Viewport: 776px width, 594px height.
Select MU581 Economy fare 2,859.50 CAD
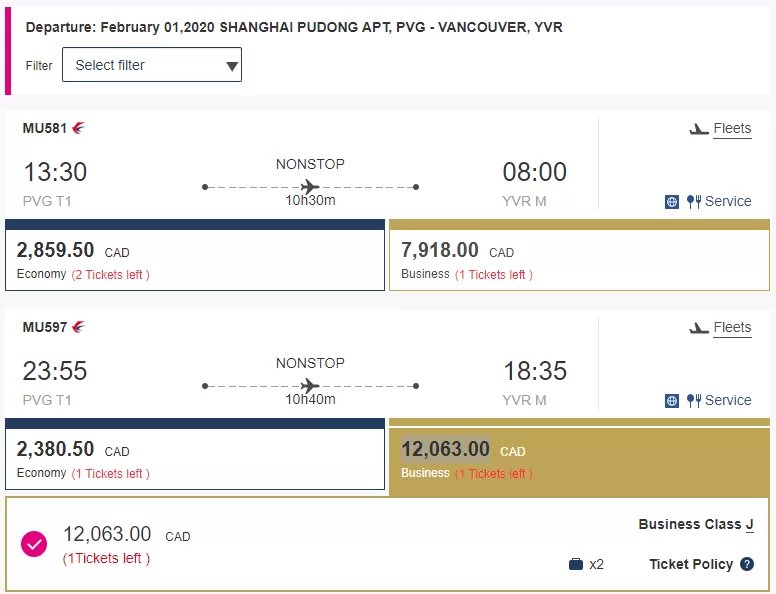pyautogui.click(x=195, y=255)
